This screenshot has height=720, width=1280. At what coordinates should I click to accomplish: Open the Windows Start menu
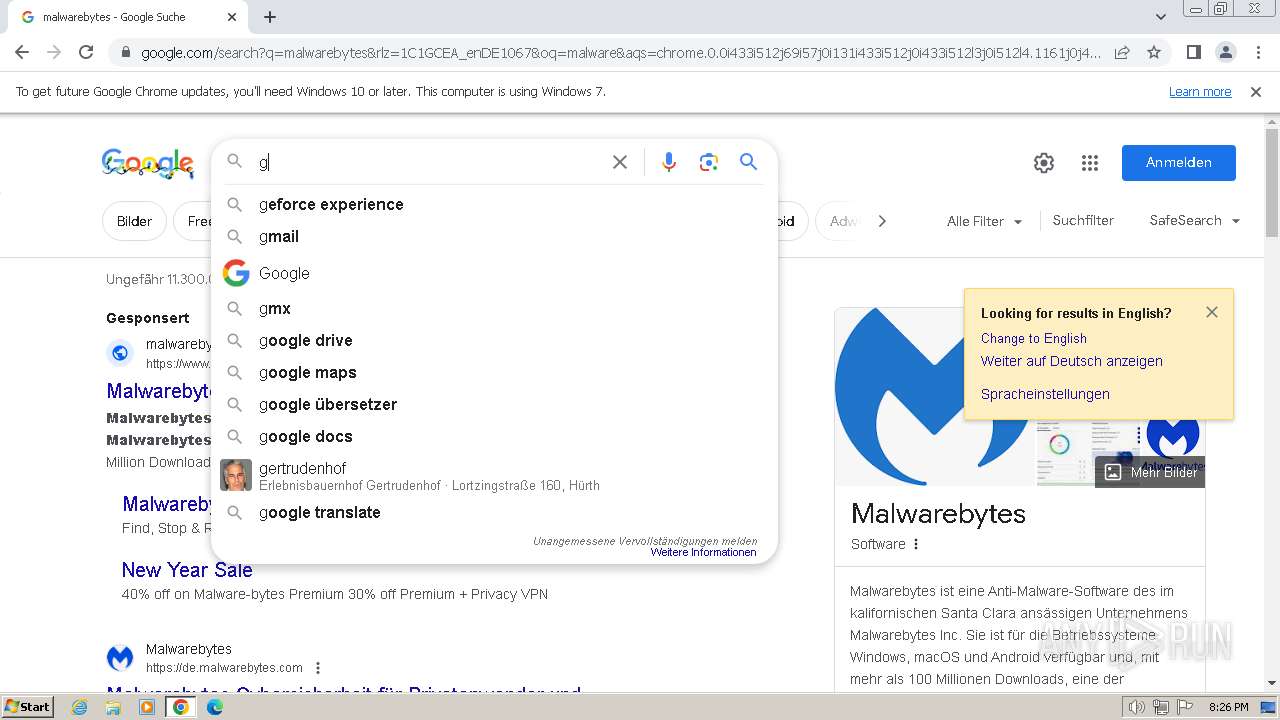[28, 707]
